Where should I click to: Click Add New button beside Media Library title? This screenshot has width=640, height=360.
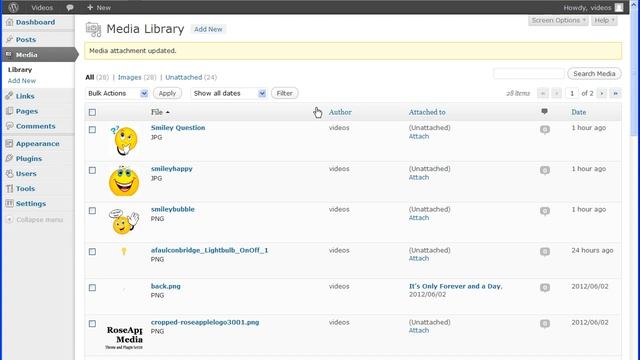pos(208,29)
